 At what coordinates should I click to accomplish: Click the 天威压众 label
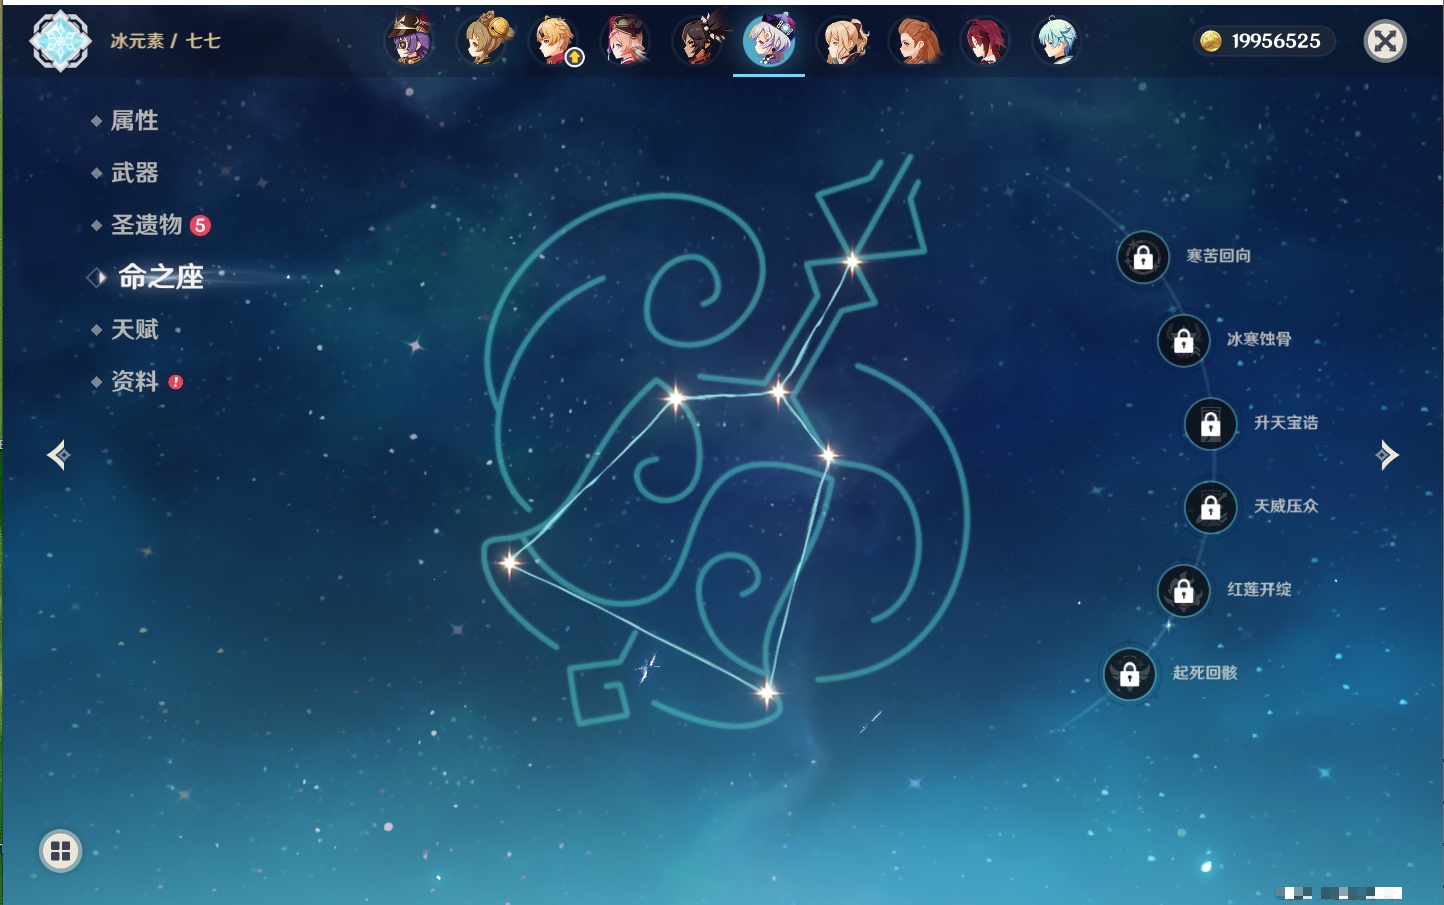(x=1286, y=506)
